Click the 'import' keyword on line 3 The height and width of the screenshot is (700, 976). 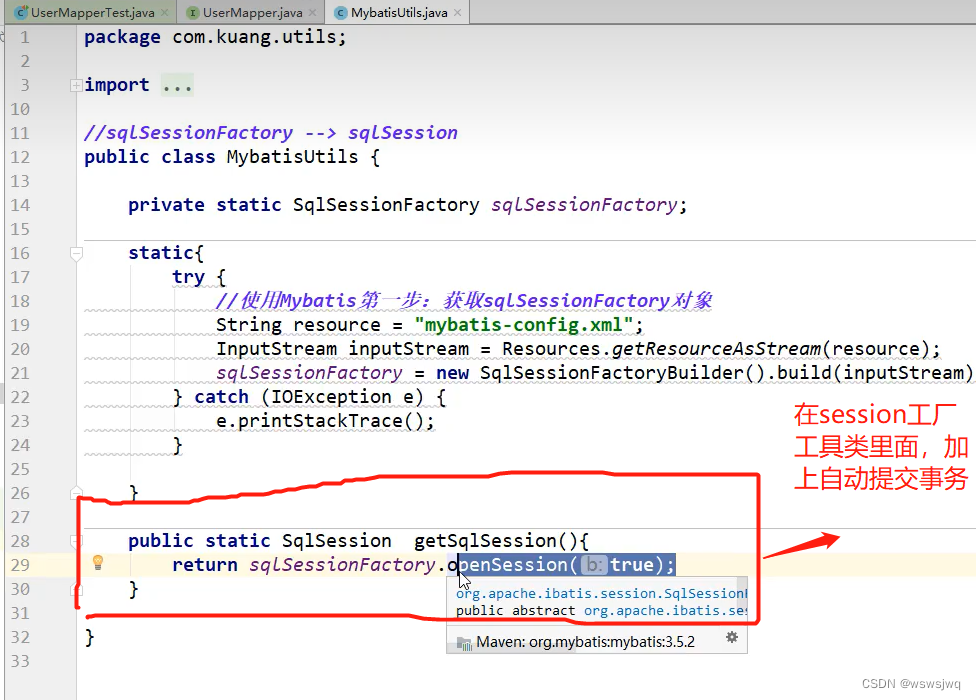point(117,85)
